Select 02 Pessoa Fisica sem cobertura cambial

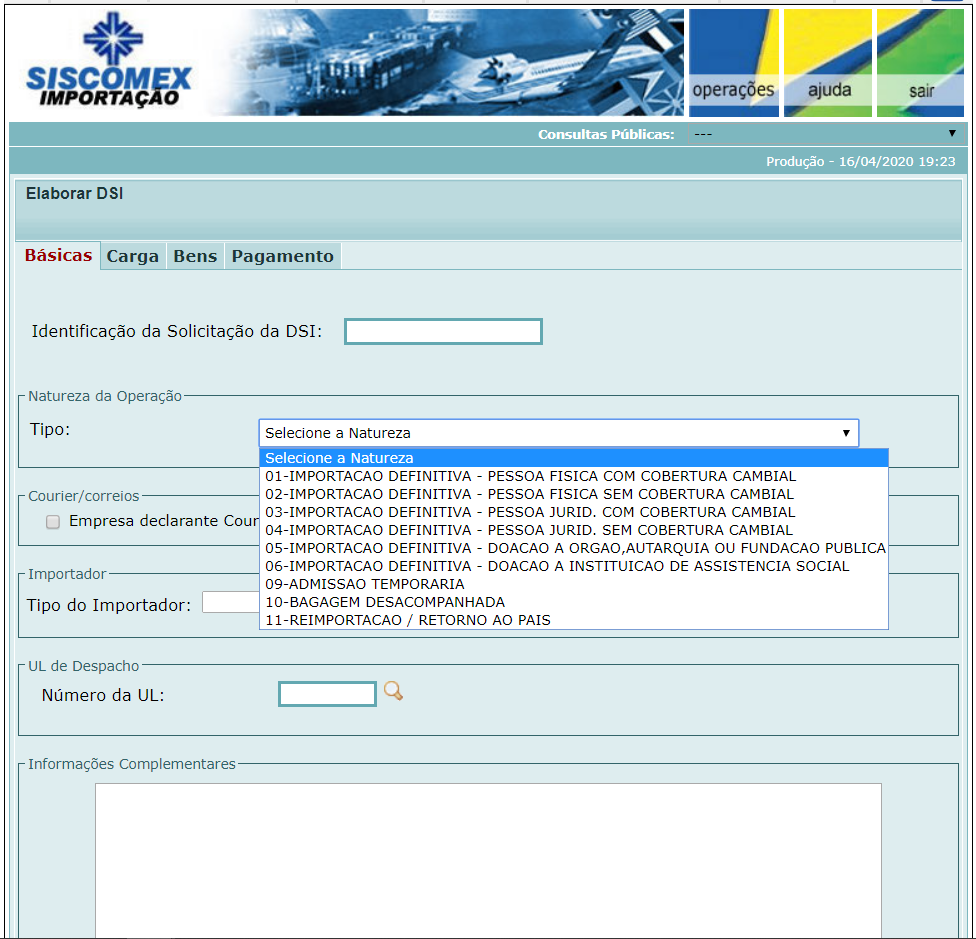[x=573, y=494]
